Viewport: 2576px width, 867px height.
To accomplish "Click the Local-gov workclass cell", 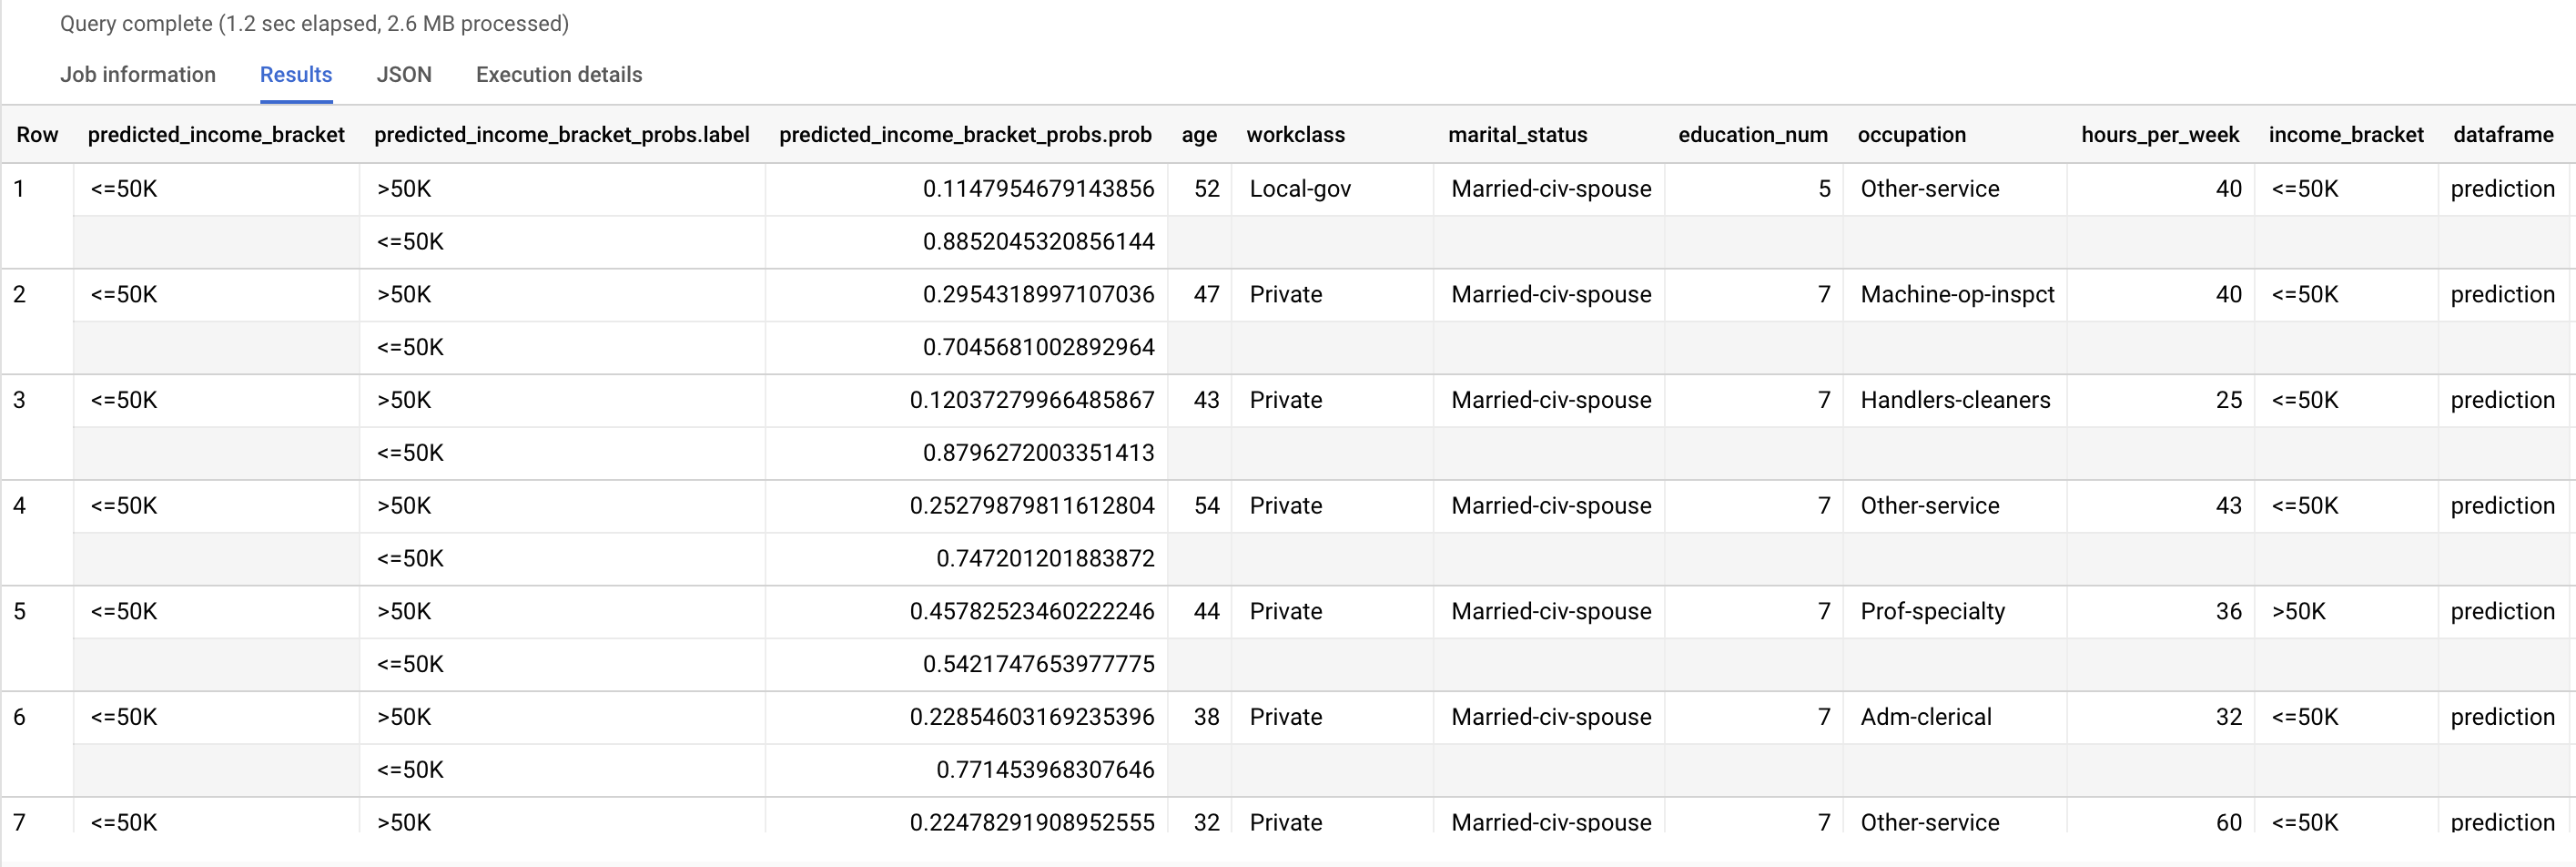I will pyautogui.click(x=1299, y=189).
